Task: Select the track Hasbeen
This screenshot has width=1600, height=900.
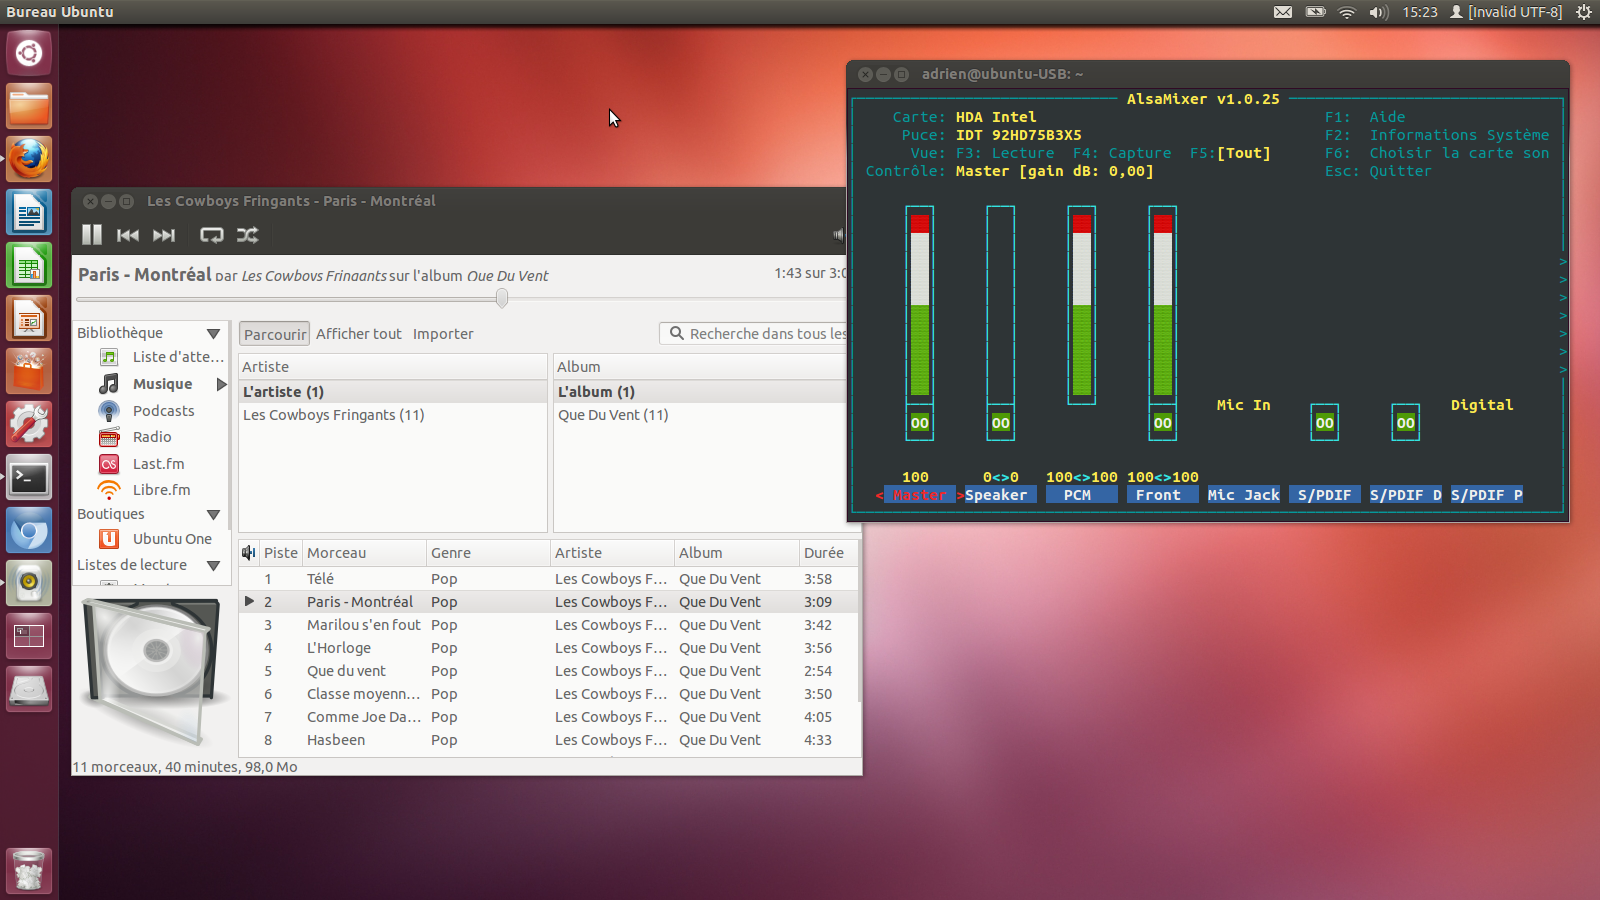Action: coord(548,740)
